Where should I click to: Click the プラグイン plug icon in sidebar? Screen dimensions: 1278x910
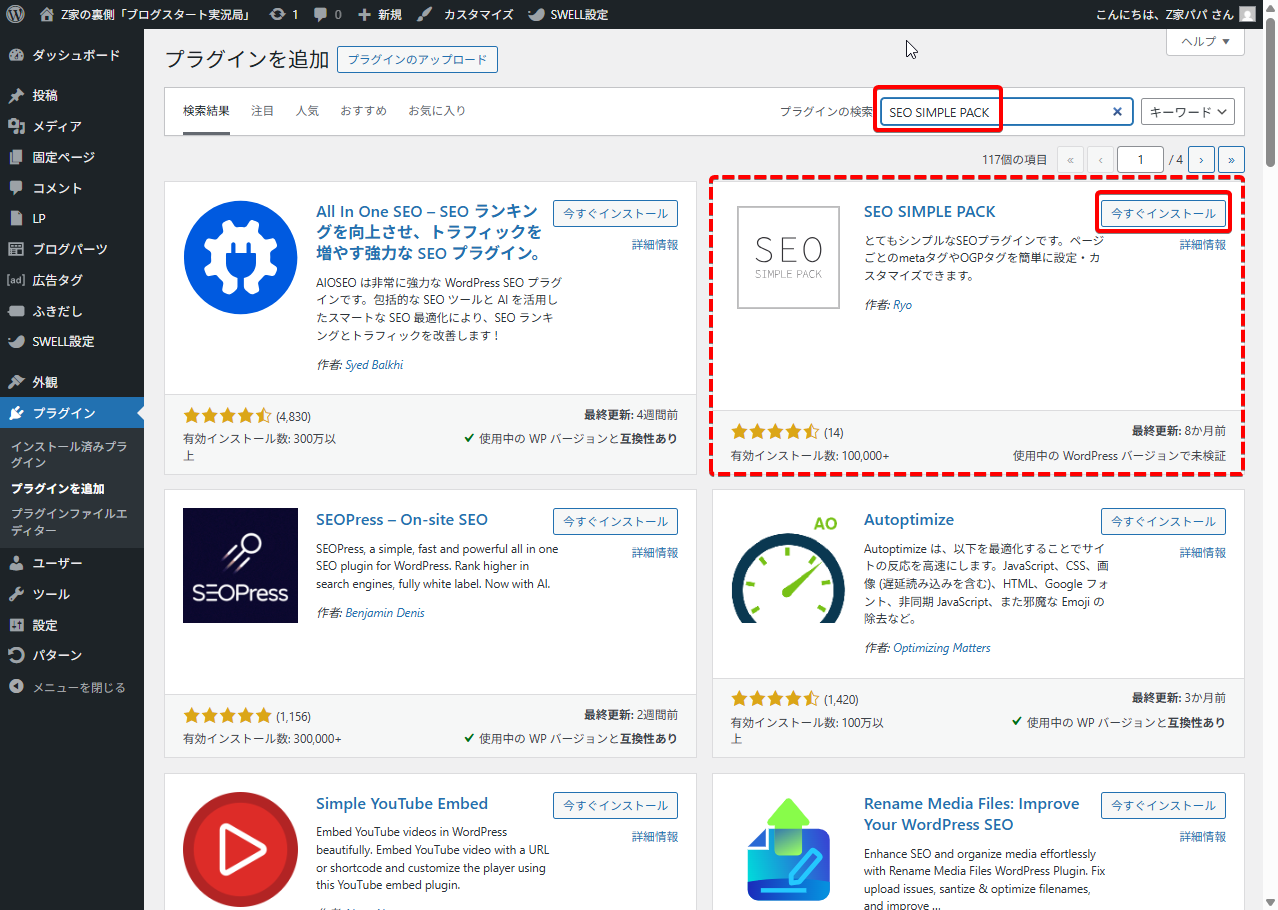coord(16,413)
